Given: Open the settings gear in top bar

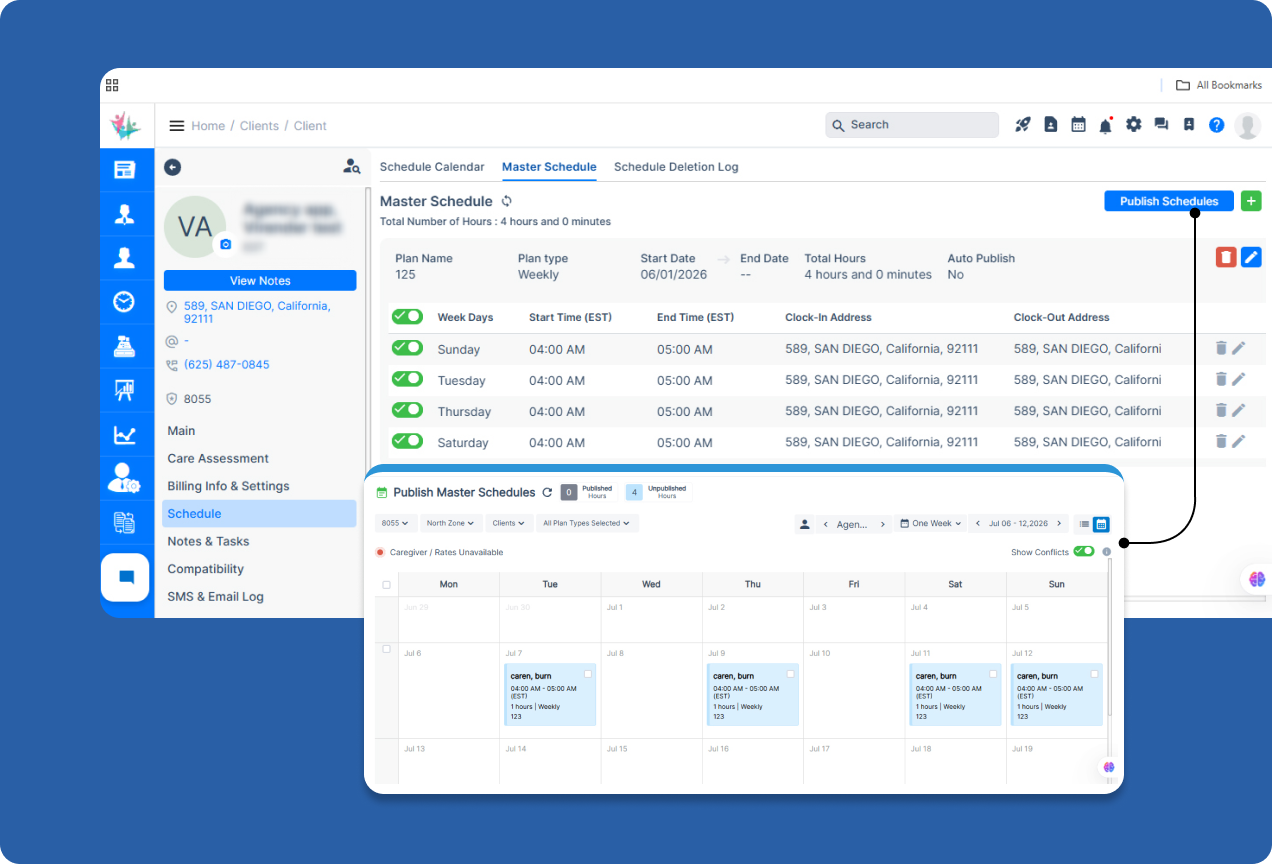Looking at the screenshot, I should click(1133, 125).
